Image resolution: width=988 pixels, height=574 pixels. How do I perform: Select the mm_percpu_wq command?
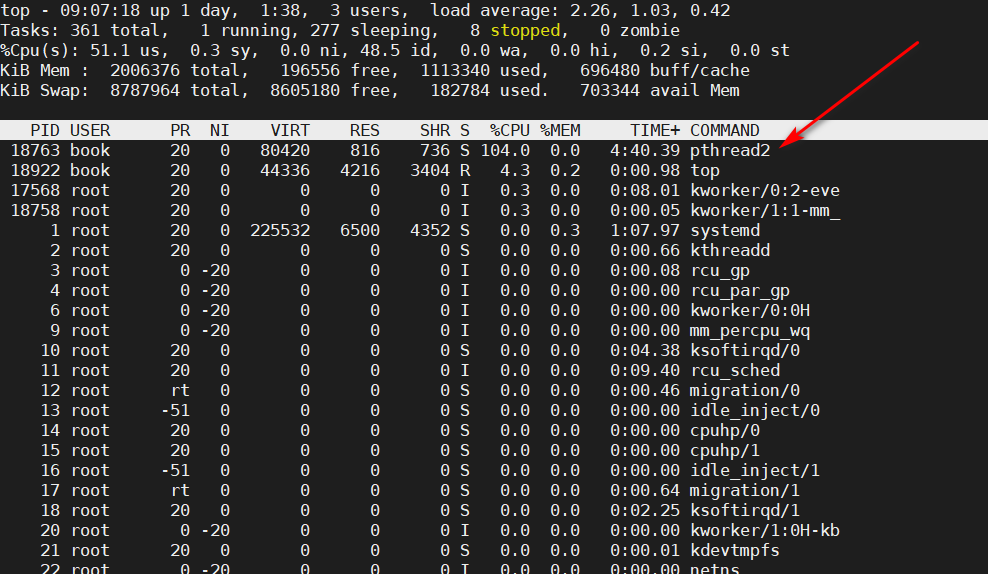coord(750,331)
